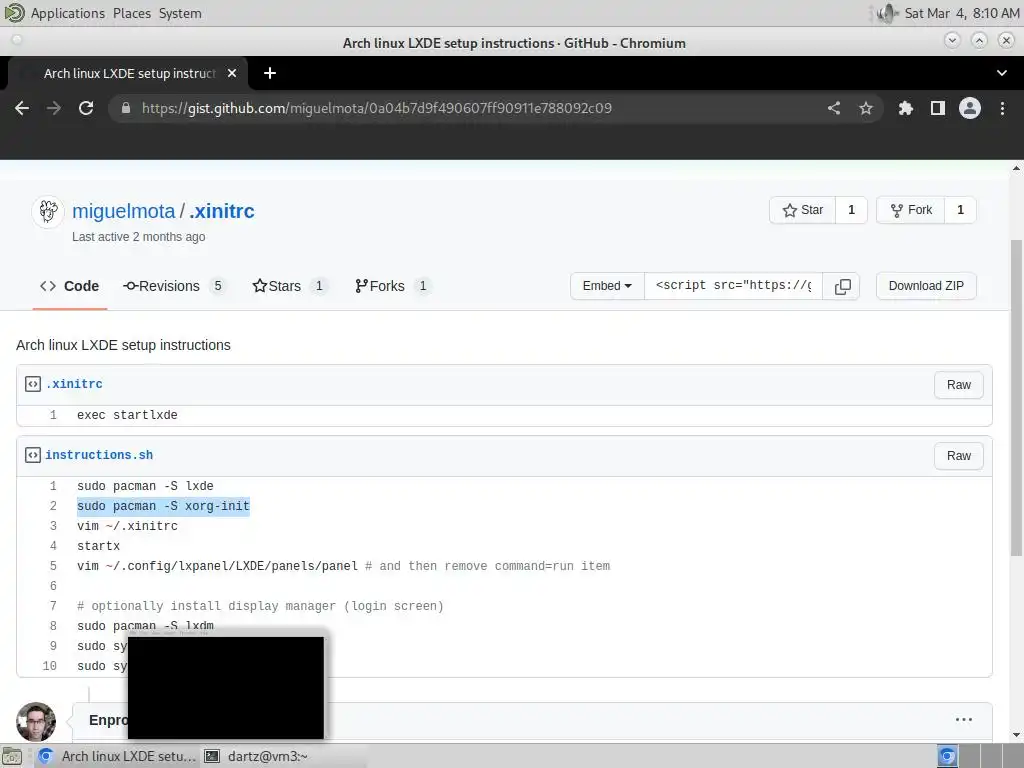1024x768 pixels.
Task: Click the 'optionally install display manager' comment
Action: click(261, 606)
